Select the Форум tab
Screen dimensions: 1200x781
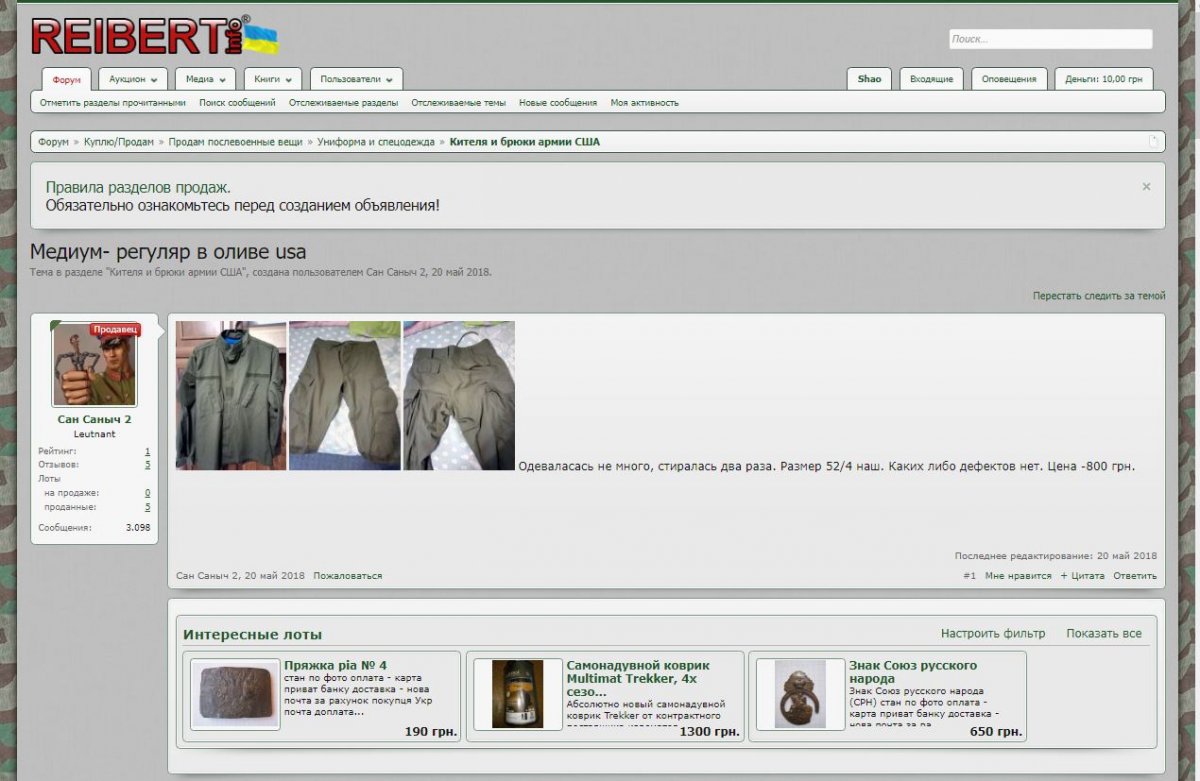pos(67,80)
